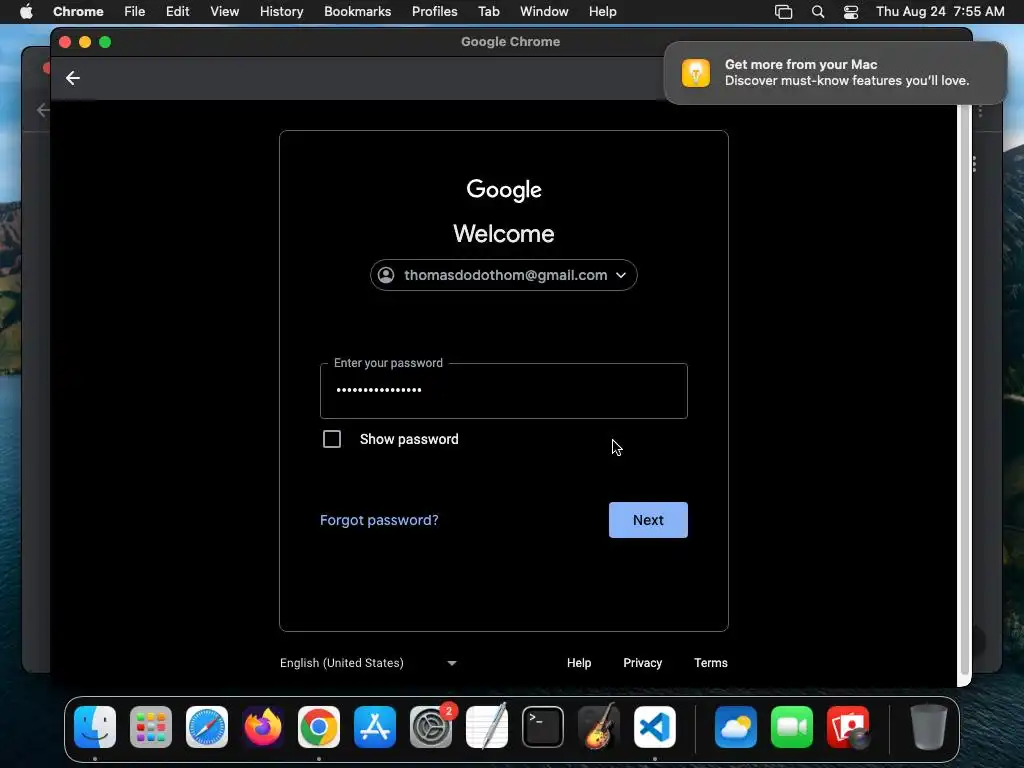Image resolution: width=1024 pixels, height=768 pixels.
Task: Open the Bookmarks menu
Action: pyautogui.click(x=357, y=11)
